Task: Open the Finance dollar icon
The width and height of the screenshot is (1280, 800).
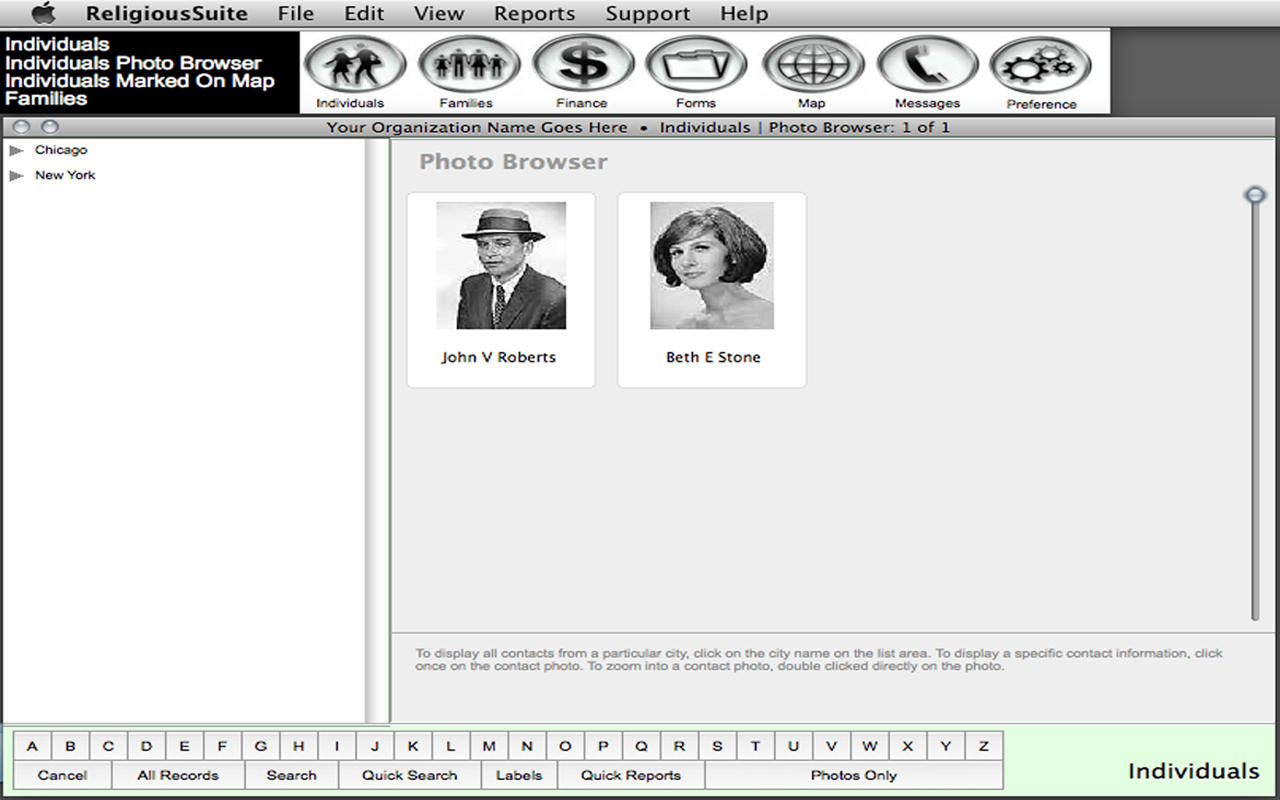Action: pos(582,64)
